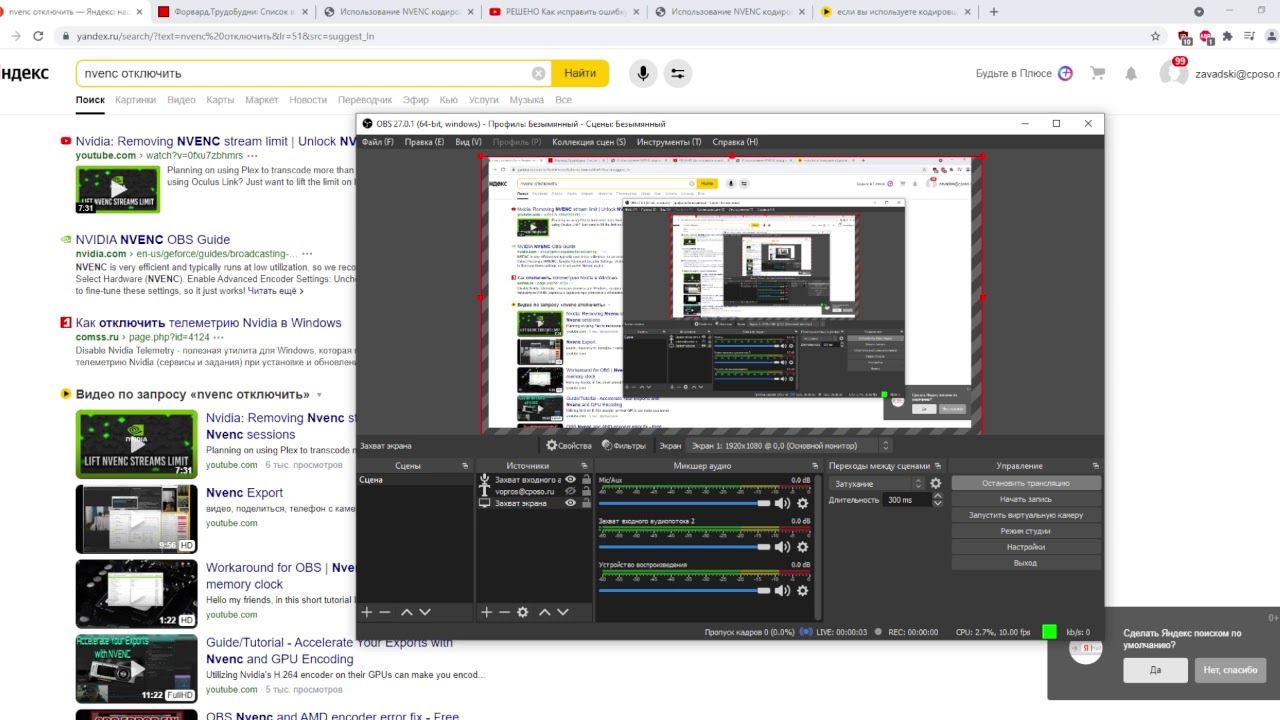This screenshot has height=720, width=1280.
Task: Mute Устройство воспроизведения speaker icon
Action: pyautogui.click(x=782, y=591)
